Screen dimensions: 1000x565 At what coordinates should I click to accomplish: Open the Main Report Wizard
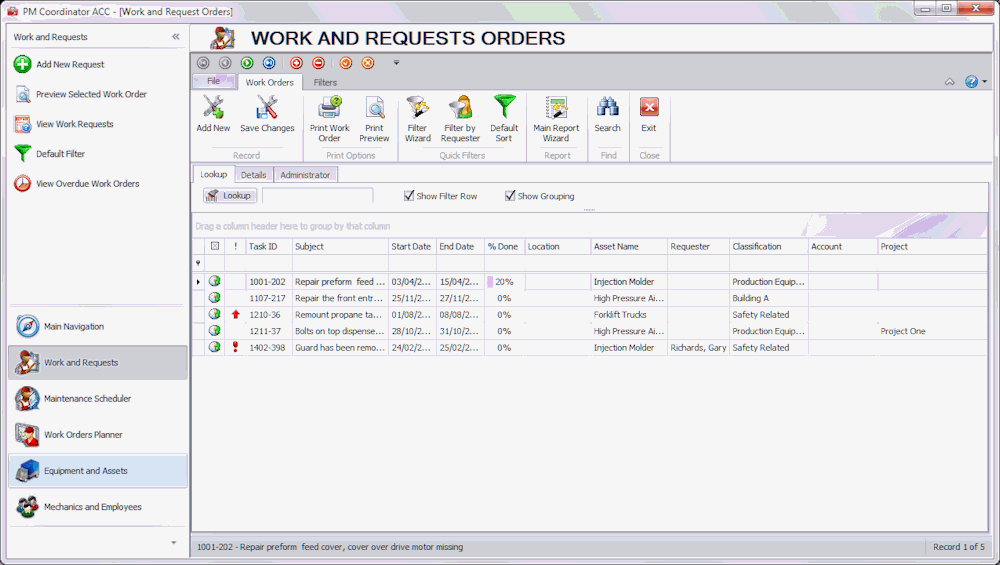556,109
